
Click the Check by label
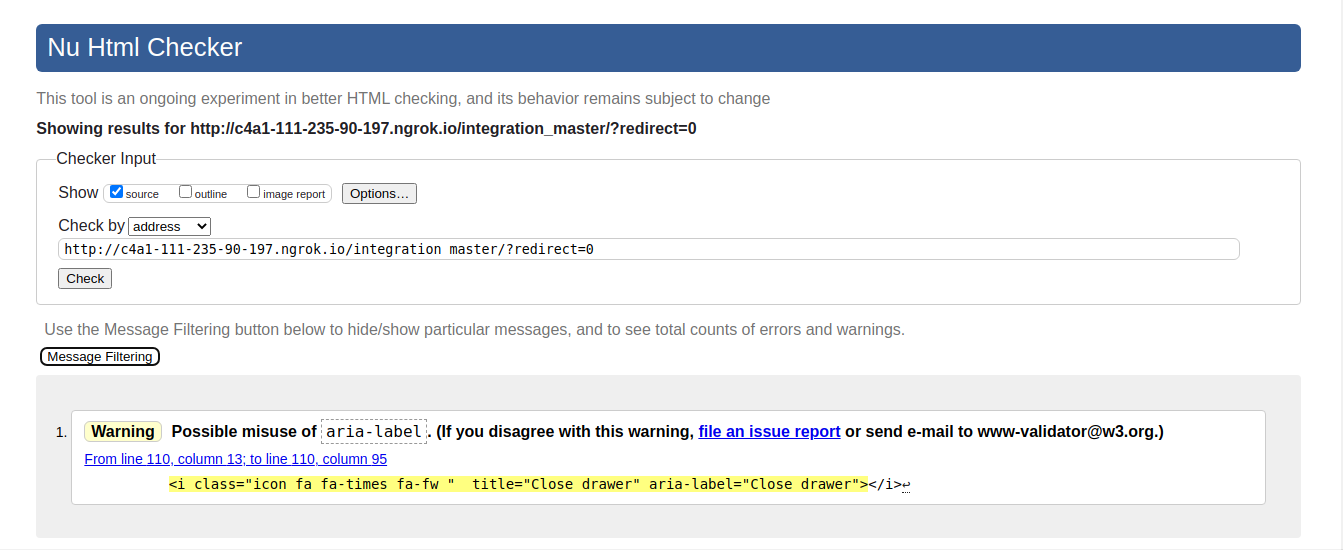92,226
